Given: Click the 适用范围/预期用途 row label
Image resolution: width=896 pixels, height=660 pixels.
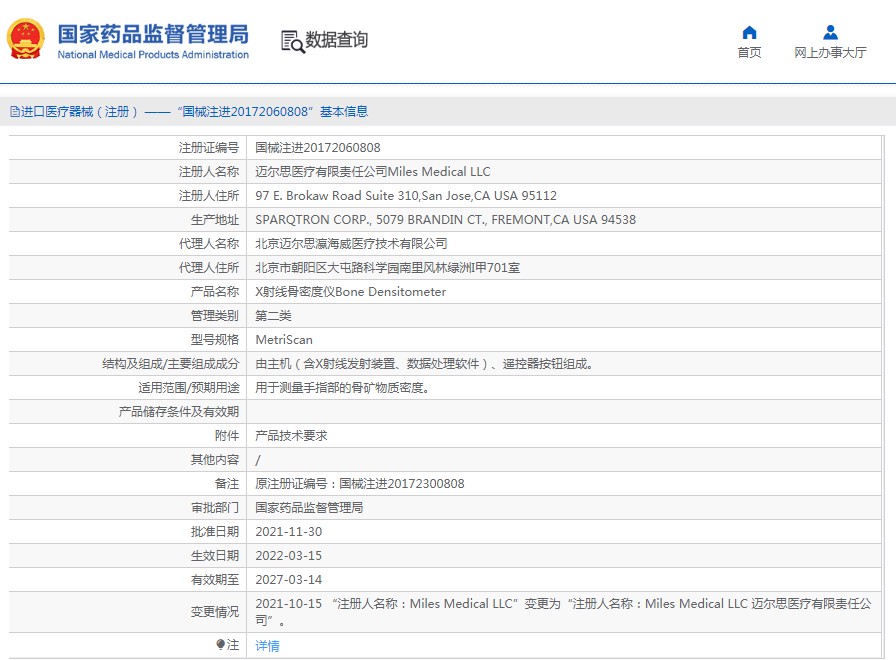Looking at the screenshot, I should (x=189, y=388).
